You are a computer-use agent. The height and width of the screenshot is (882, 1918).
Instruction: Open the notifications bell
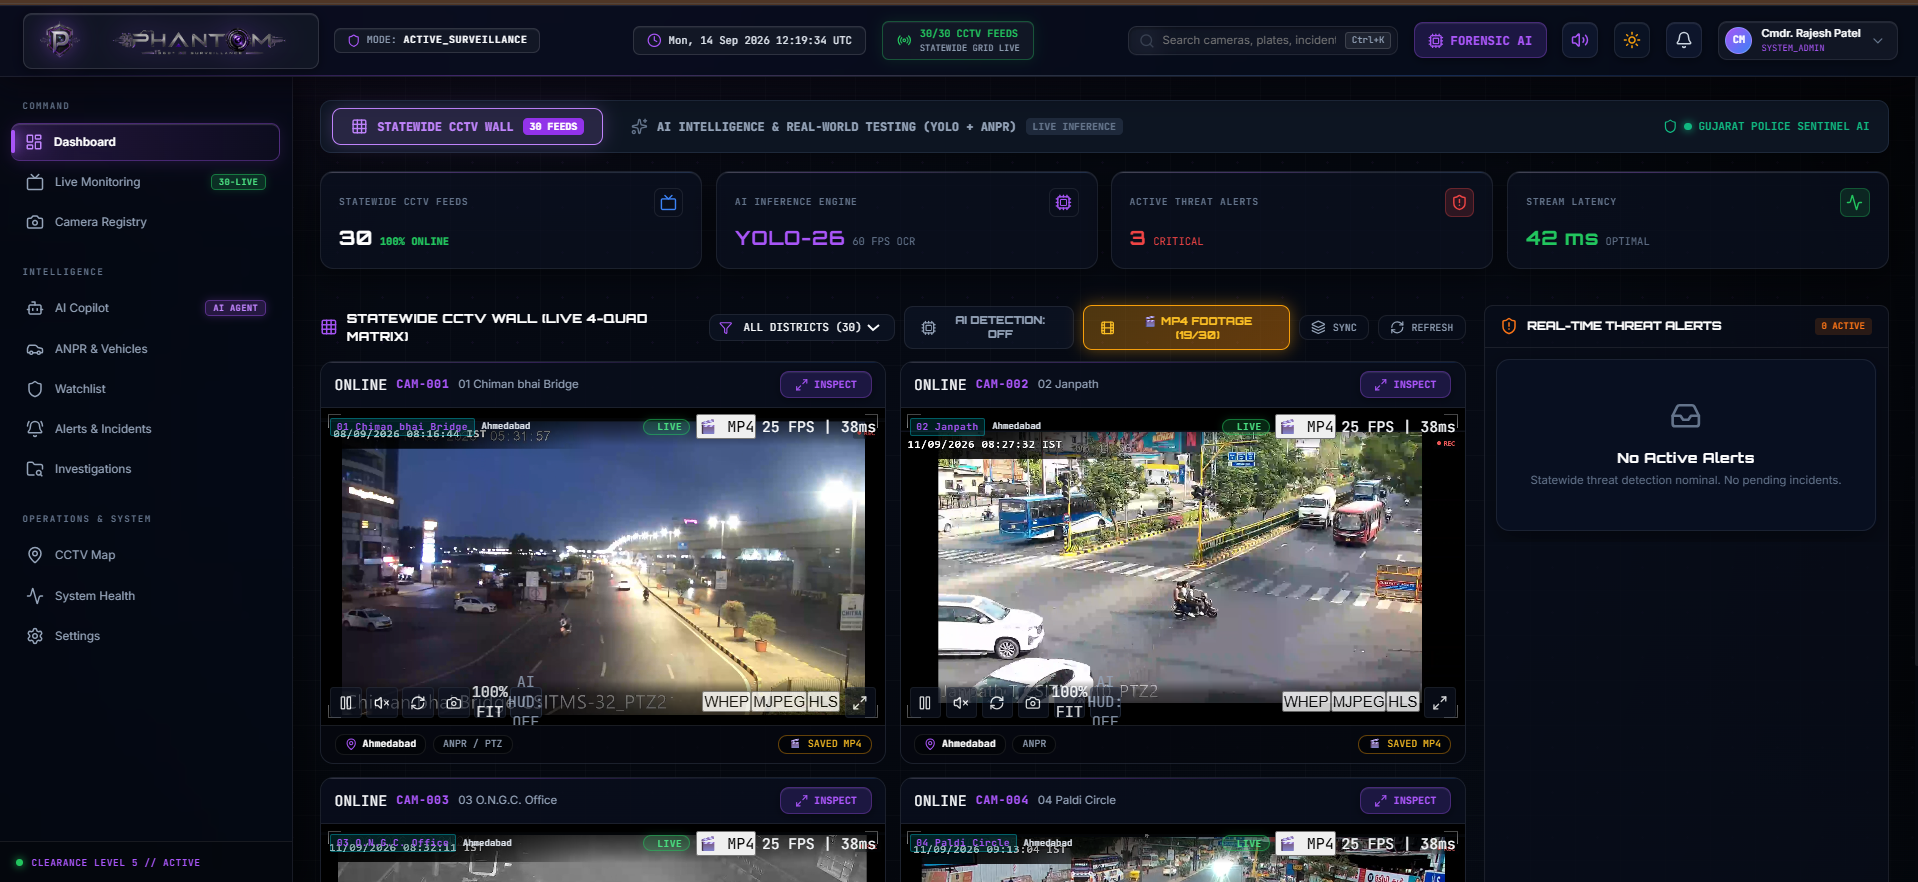(1684, 40)
